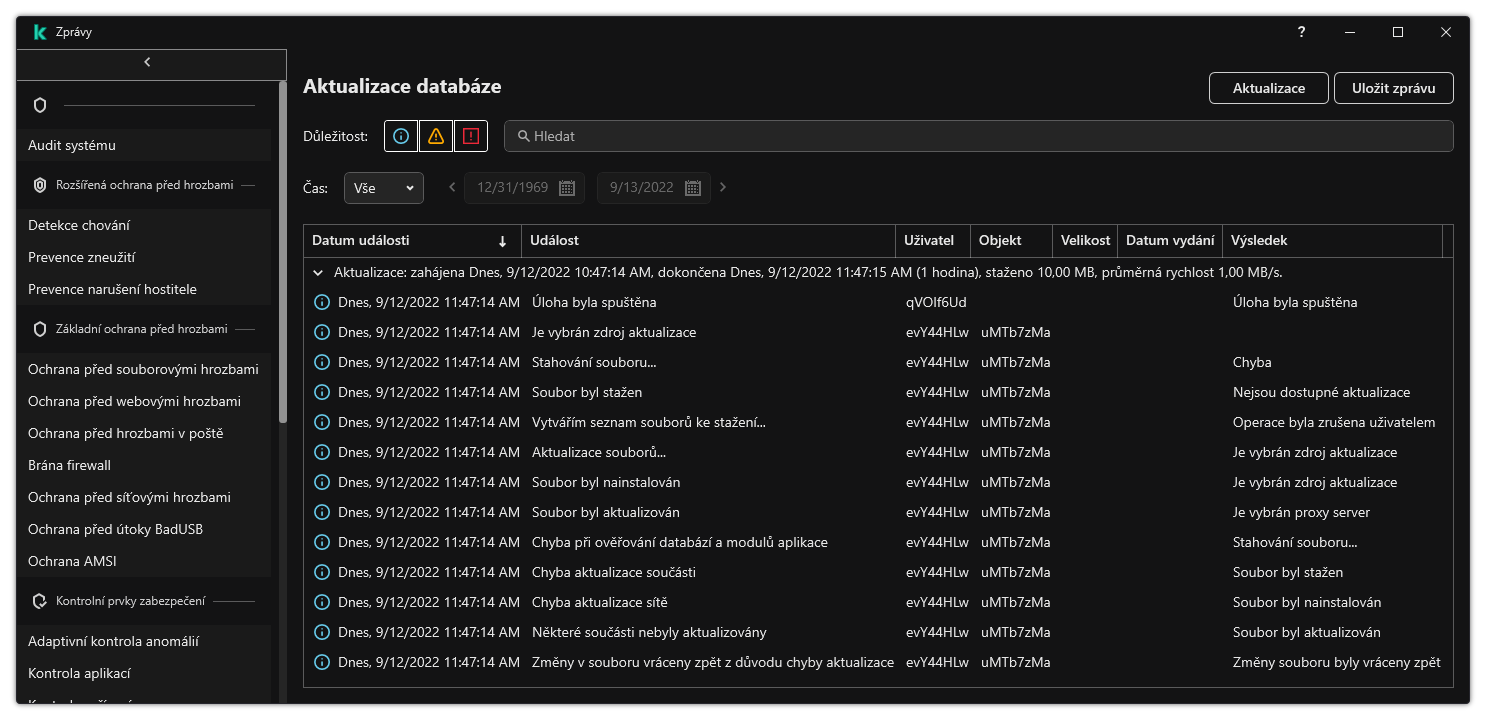Open the Čas dropdown showing Vše
The width and height of the screenshot is (1486, 720).
click(x=384, y=188)
